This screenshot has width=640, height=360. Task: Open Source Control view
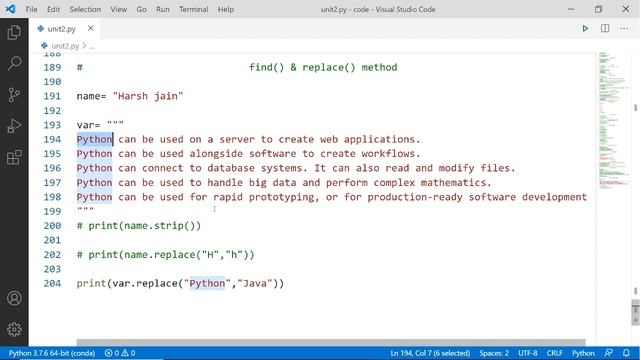point(14,95)
